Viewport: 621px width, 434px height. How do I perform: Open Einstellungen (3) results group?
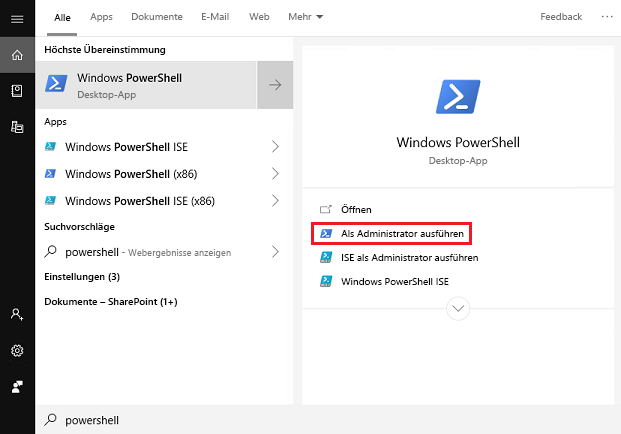[x=82, y=276]
